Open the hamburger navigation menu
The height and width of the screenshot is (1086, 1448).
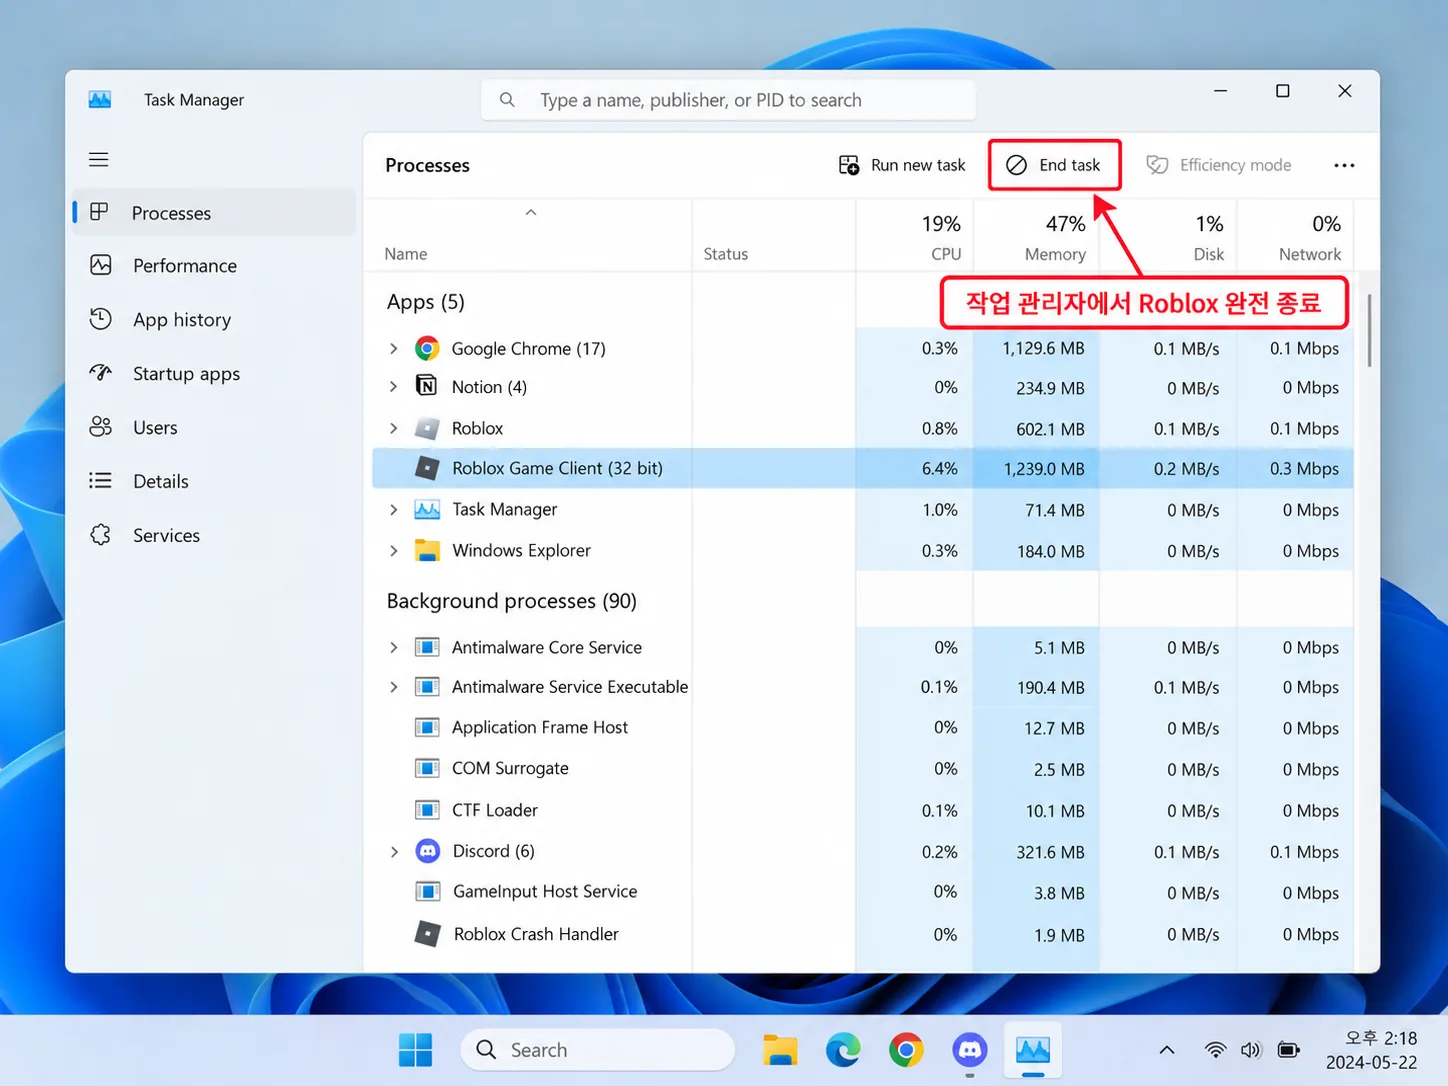99,160
